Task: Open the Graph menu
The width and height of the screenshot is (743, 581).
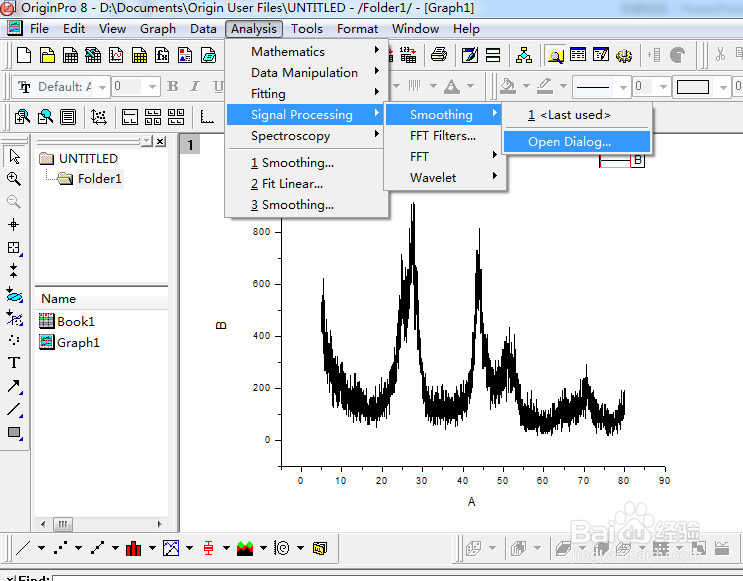Action: click(158, 29)
